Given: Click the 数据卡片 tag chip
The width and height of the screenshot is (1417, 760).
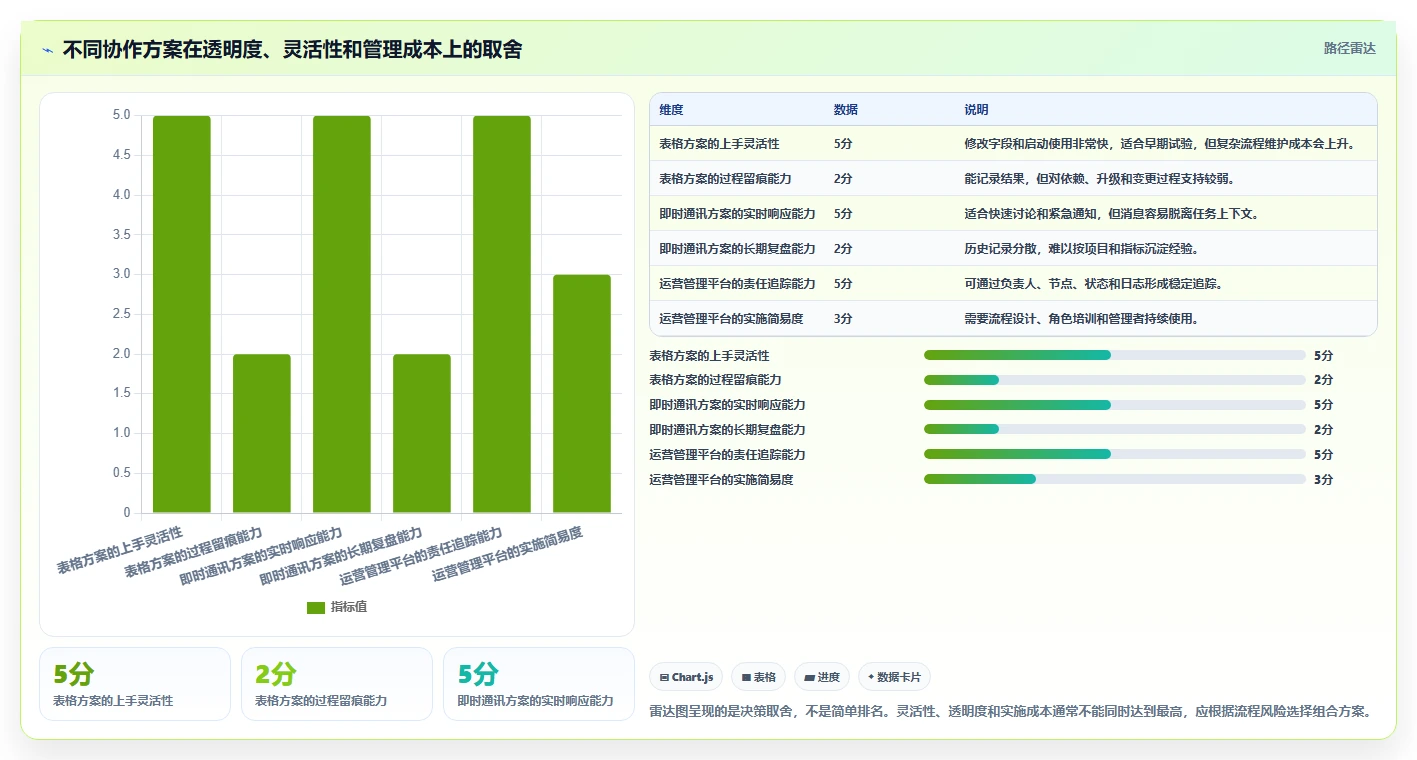Looking at the screenshot, I should tap(894, 677).
